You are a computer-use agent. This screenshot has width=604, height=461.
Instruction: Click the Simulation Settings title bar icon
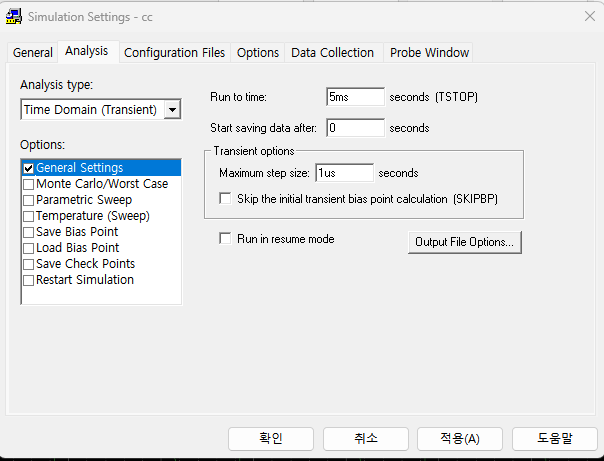tap(13, 17)
